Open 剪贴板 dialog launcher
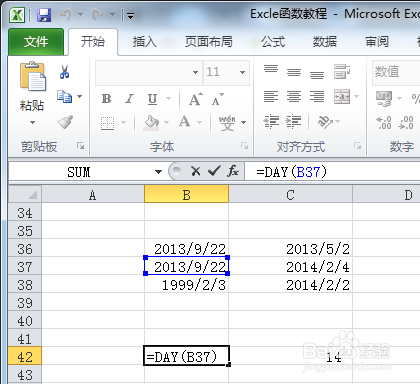420x384 pixels. pos(80,146)
